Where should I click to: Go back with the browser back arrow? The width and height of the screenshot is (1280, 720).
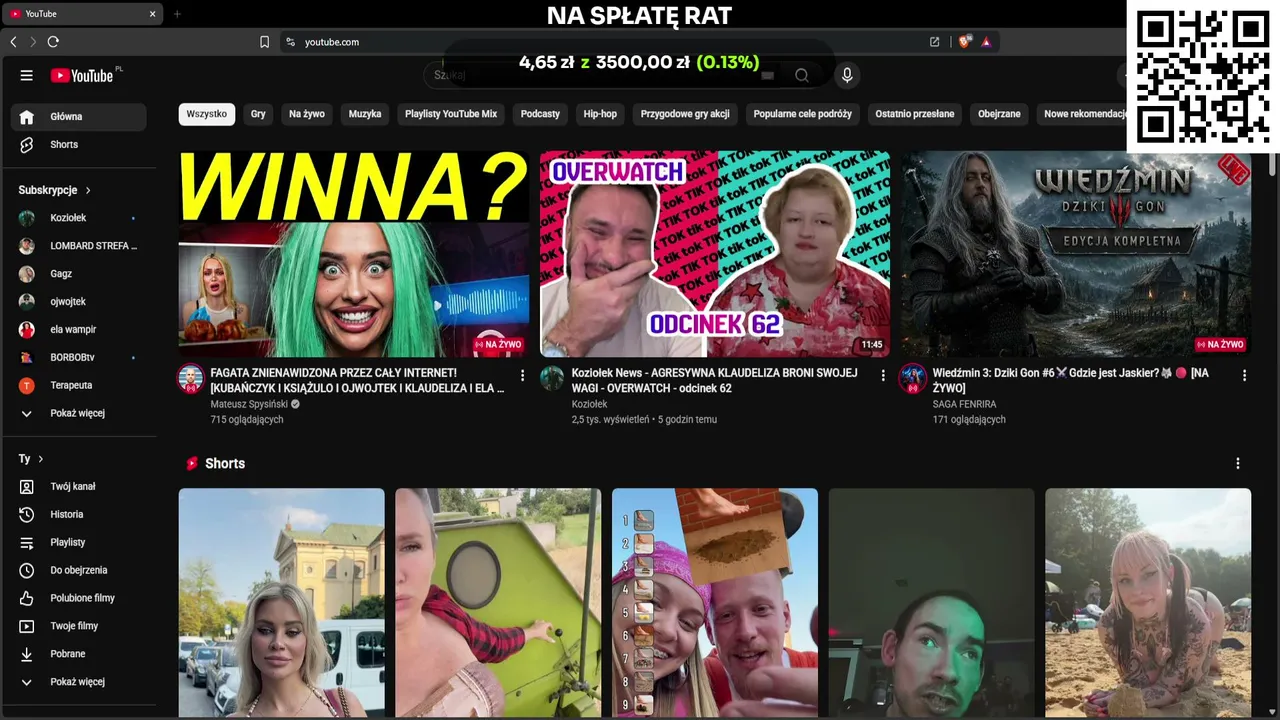click(x=14, y=42)
